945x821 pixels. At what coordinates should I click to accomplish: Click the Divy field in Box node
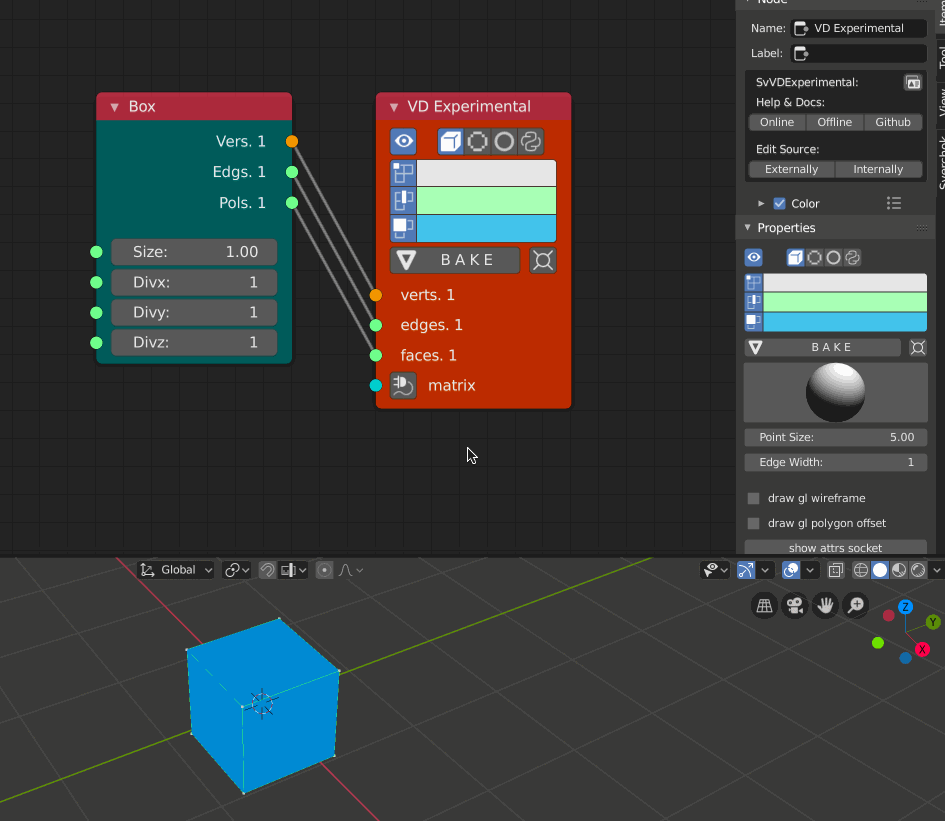click(x=194, y=312)
